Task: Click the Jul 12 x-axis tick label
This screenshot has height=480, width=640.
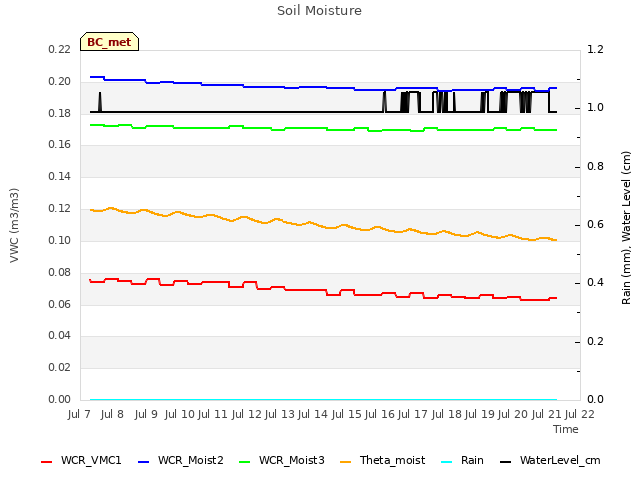Action: pyautogui.click(x=247, y=414)
